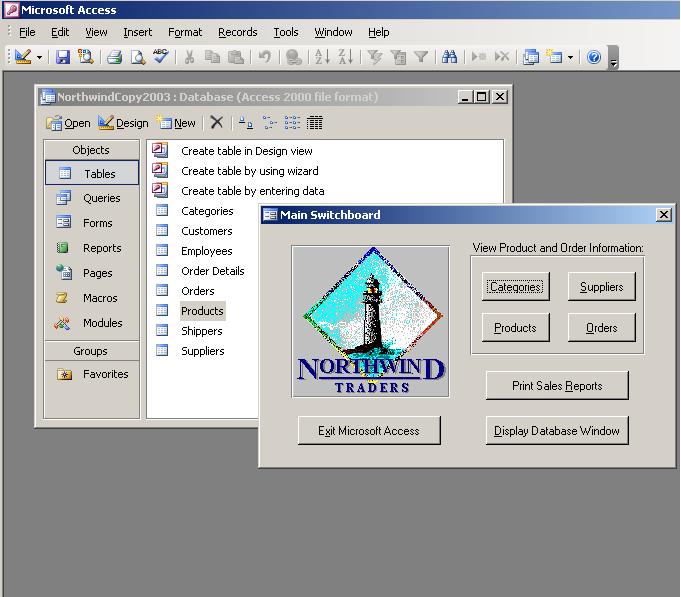This screenshot has height=597, width=681.
Task: Run the Spelling check toolbar icon
Action: (161, 58)
